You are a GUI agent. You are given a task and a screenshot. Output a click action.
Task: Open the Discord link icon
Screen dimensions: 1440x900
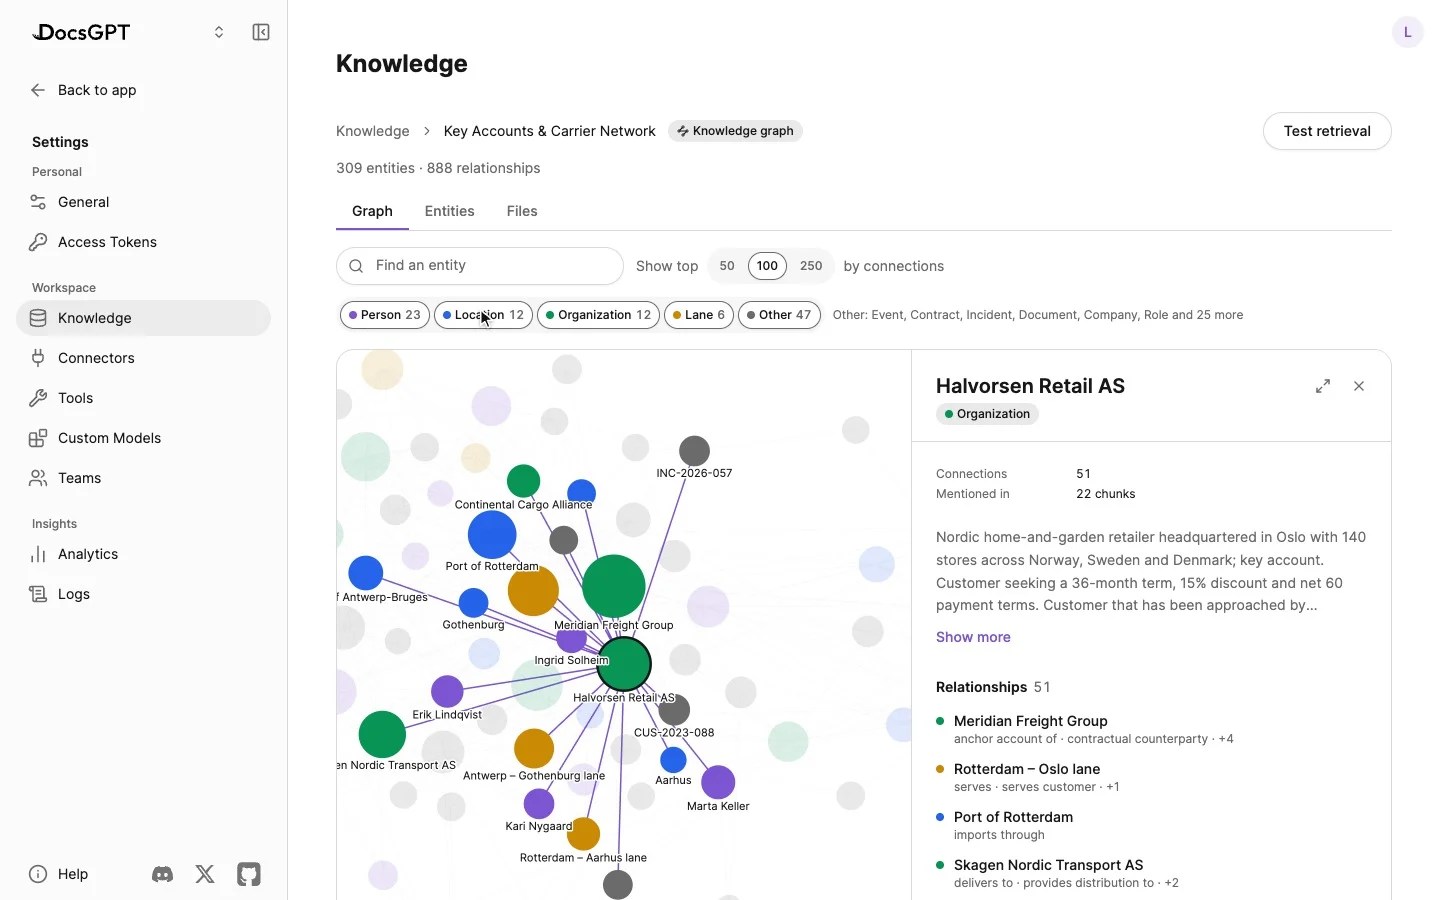162,874
